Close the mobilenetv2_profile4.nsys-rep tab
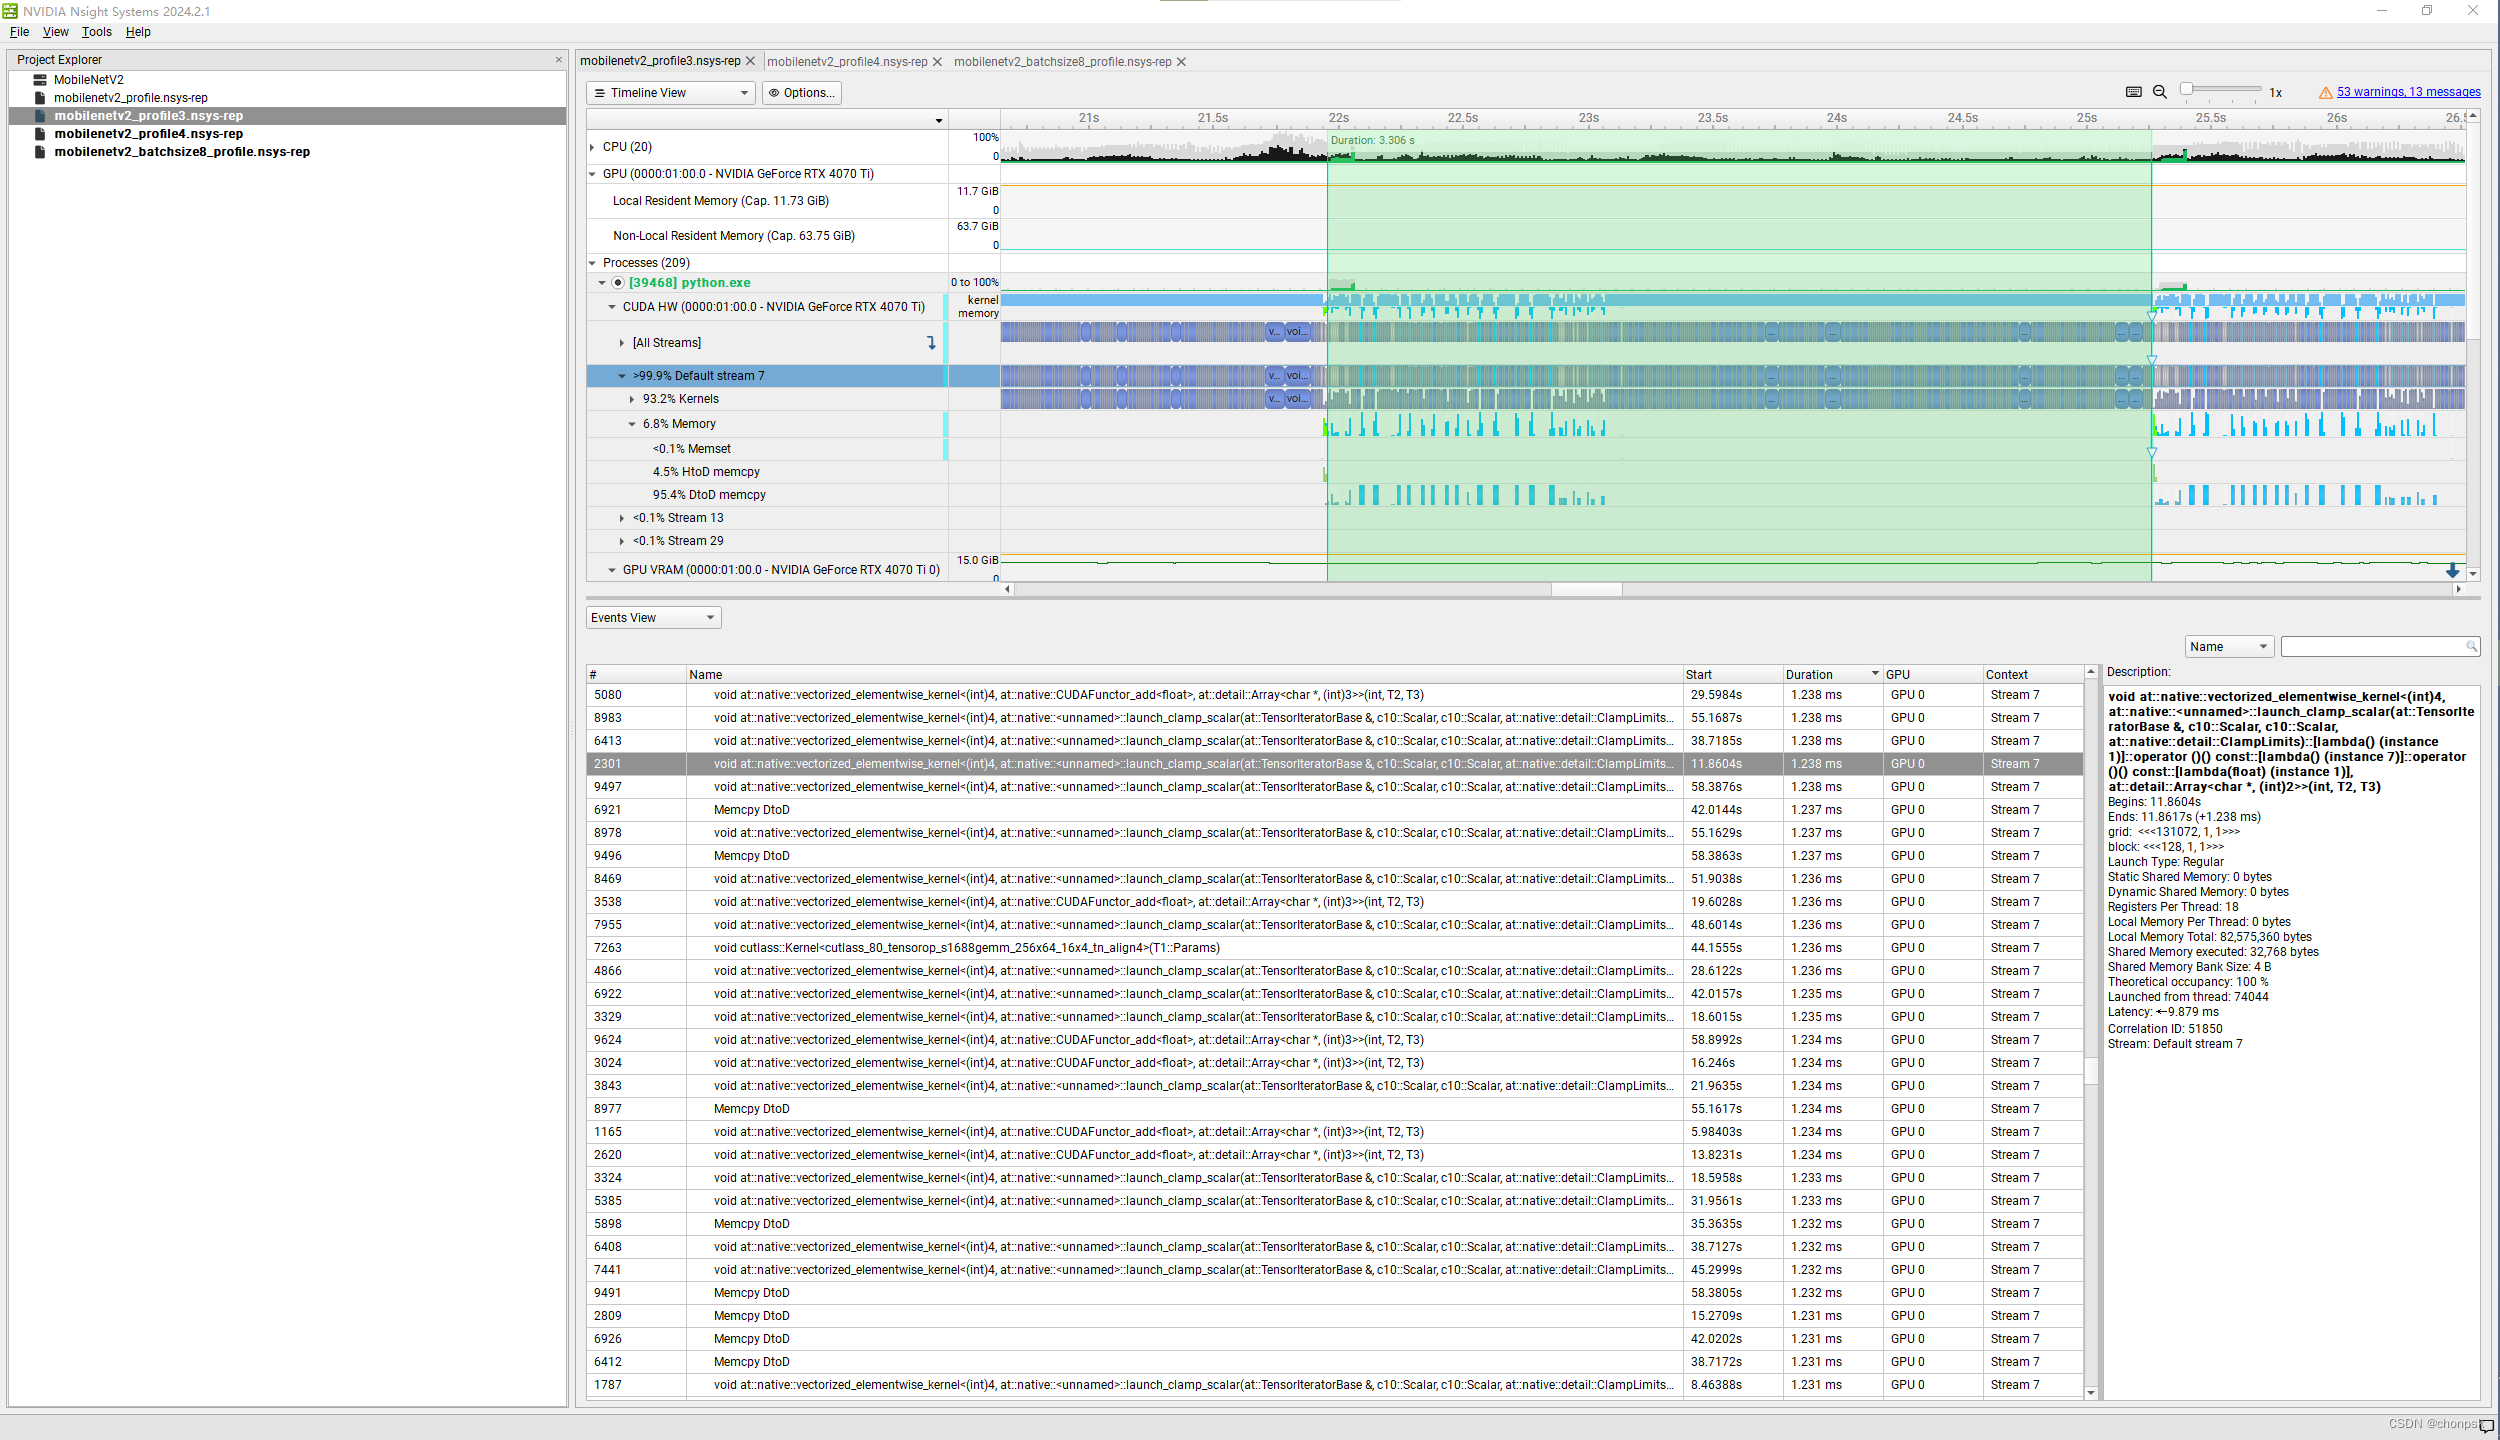This screenshot has width=2500, height=1440. click(937, 62)
